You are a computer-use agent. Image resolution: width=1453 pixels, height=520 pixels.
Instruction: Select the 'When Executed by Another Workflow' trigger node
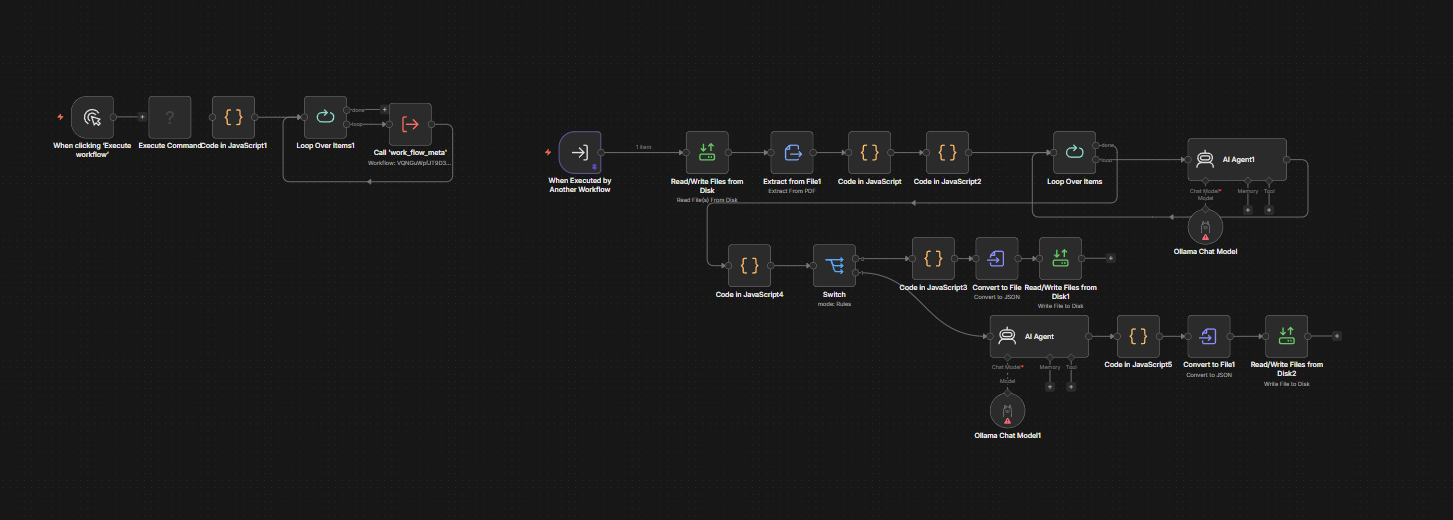(x=578, y=152)
